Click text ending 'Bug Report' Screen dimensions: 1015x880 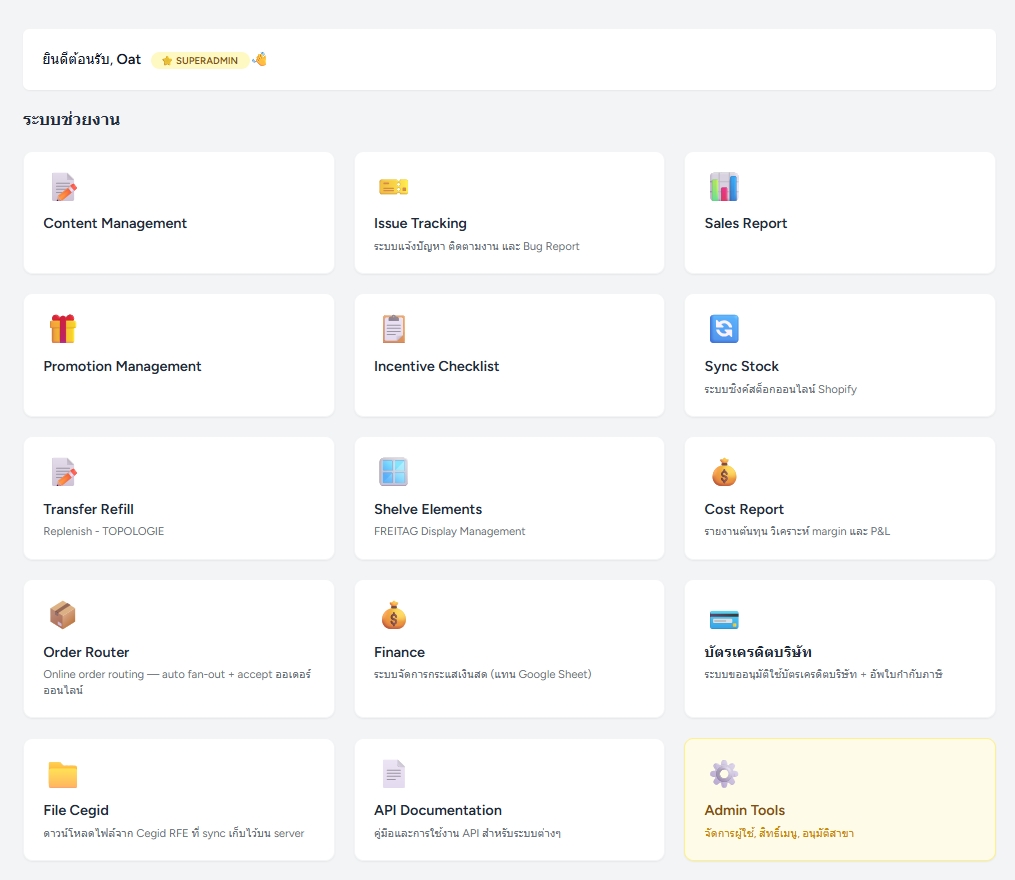click(x=476, y=247)
